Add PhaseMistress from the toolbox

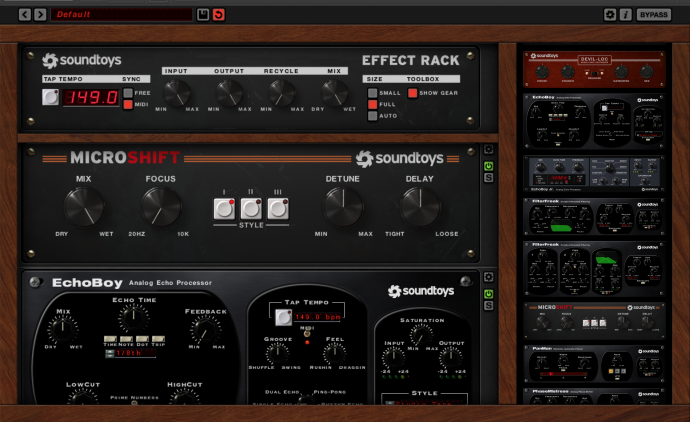[x=594, y=396]
